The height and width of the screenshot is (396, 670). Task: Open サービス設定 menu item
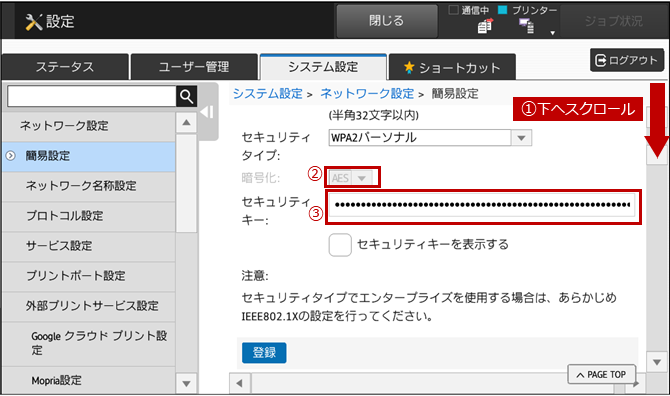(x=88, y=246)
